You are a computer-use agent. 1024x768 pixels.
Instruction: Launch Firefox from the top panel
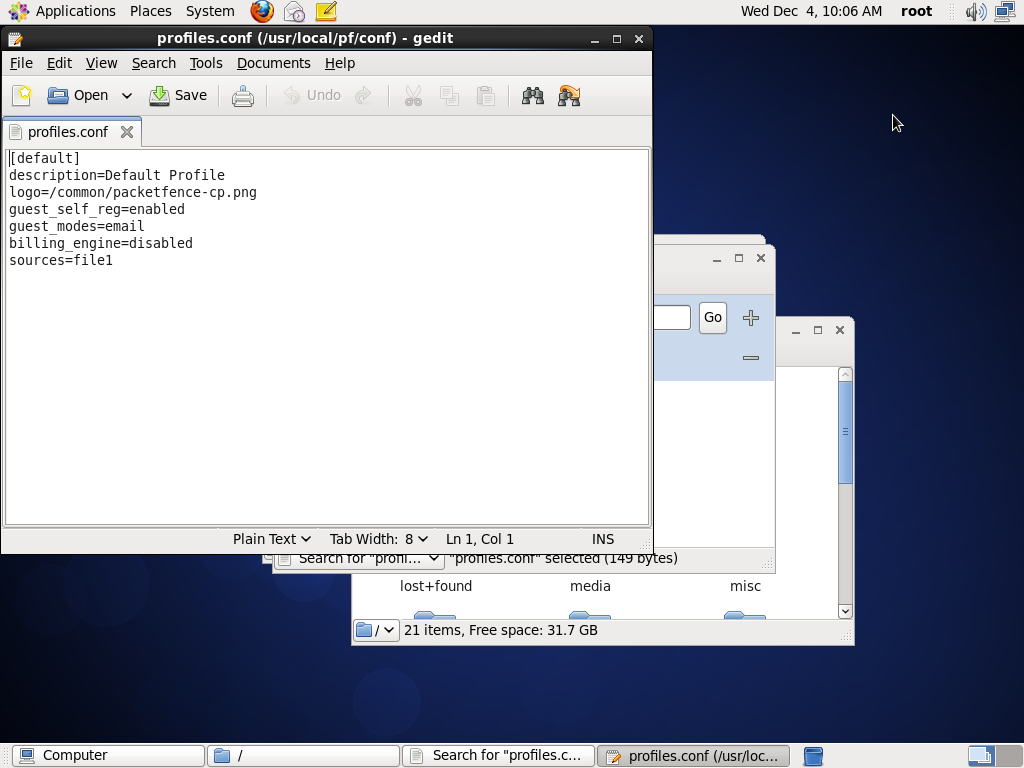pos(262,12)
